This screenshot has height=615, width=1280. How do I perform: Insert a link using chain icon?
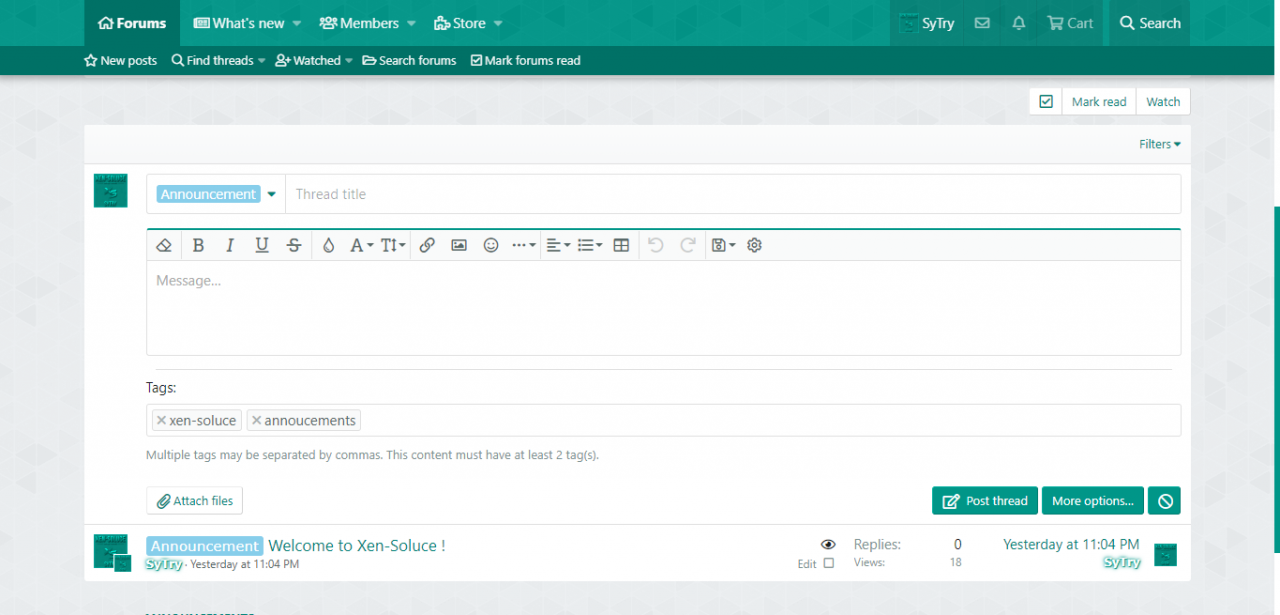coord(427,245)
